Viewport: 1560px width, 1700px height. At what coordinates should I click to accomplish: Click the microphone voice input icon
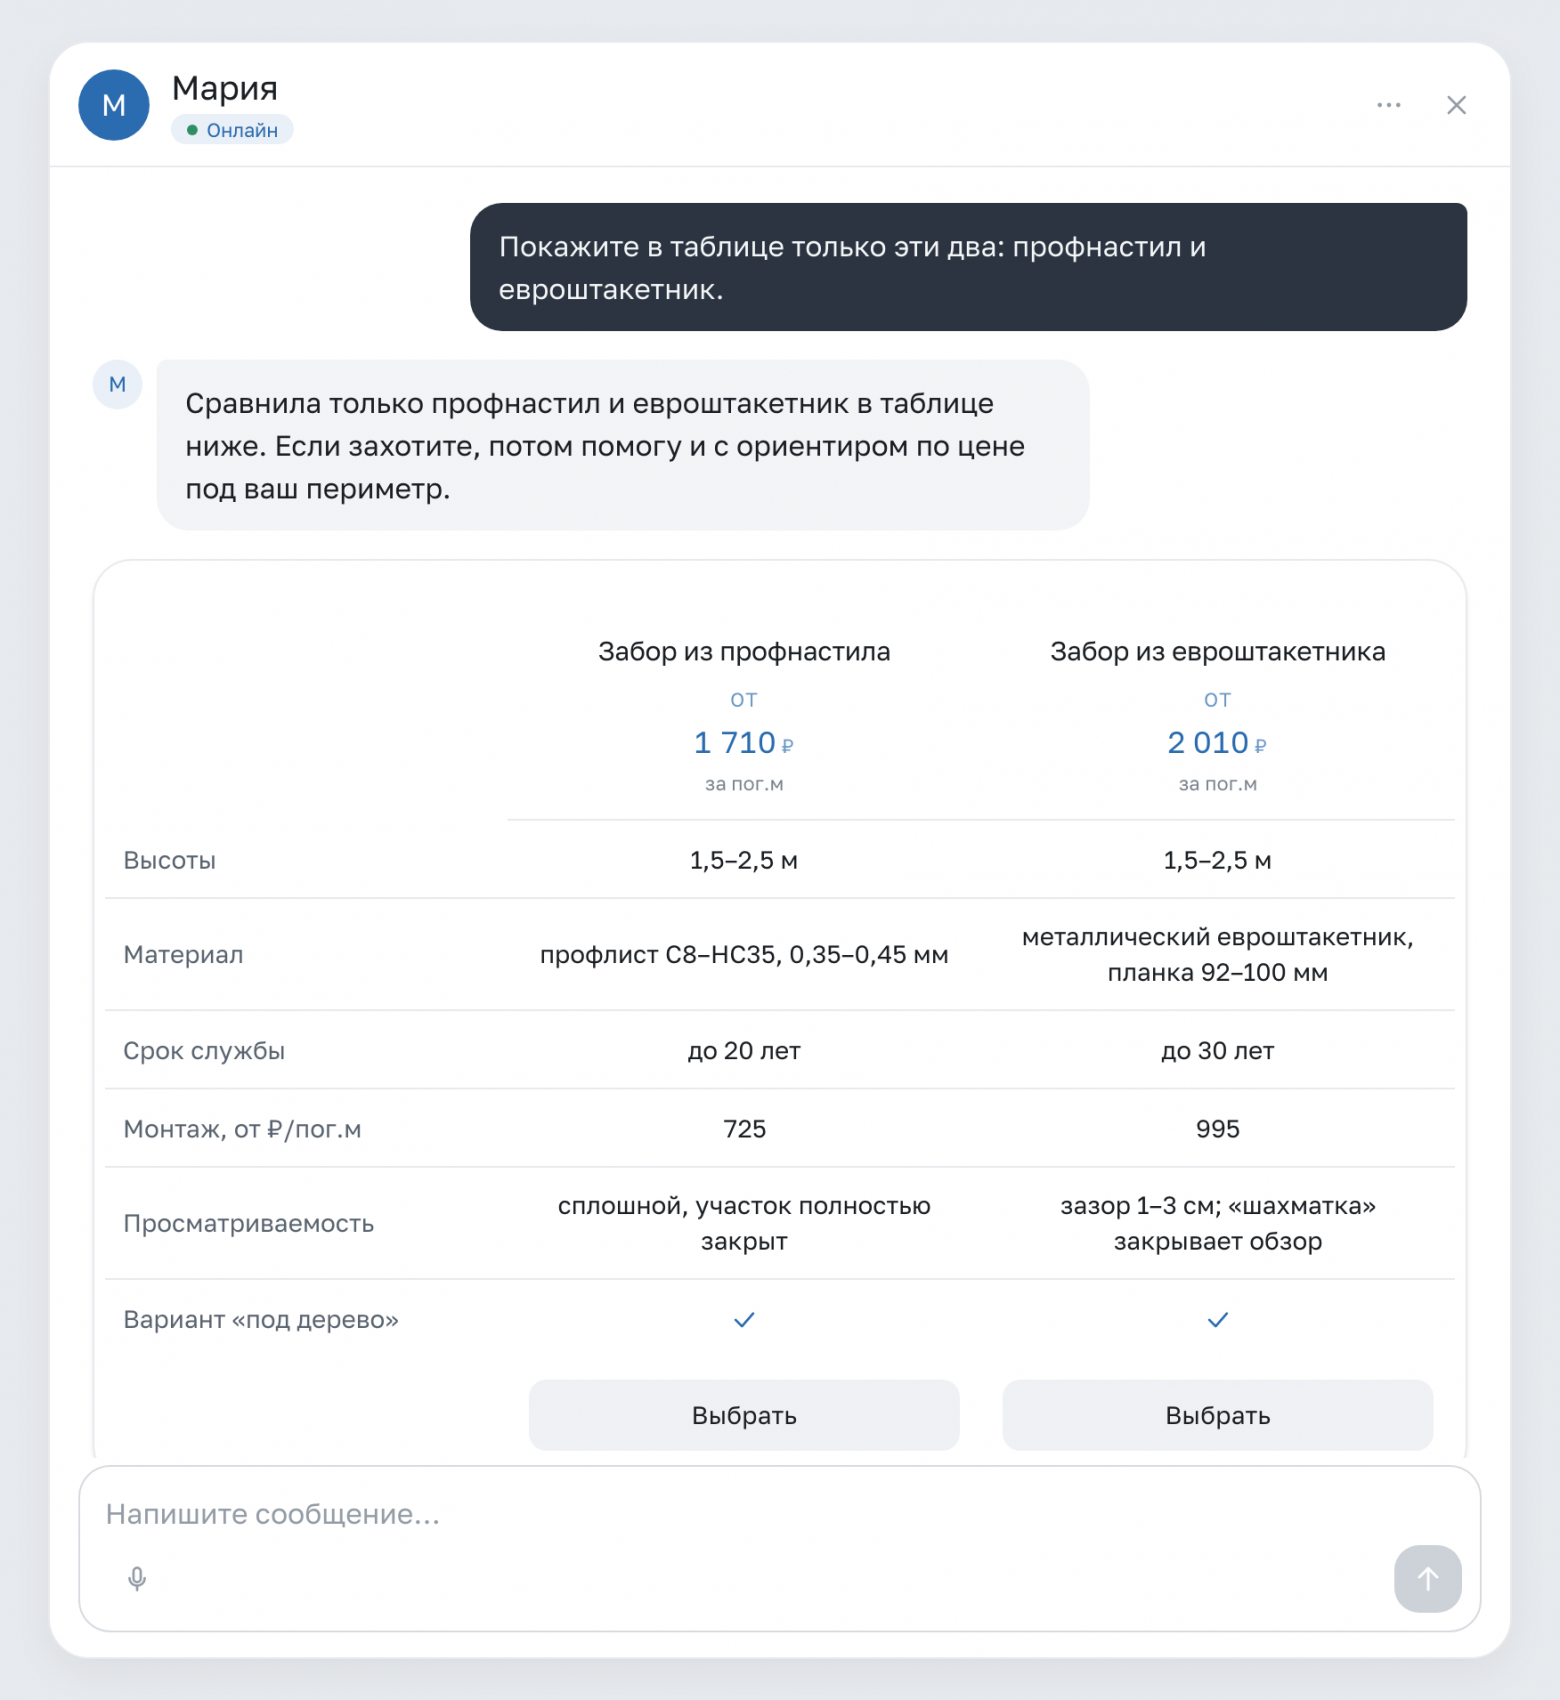click(137, 1578)
